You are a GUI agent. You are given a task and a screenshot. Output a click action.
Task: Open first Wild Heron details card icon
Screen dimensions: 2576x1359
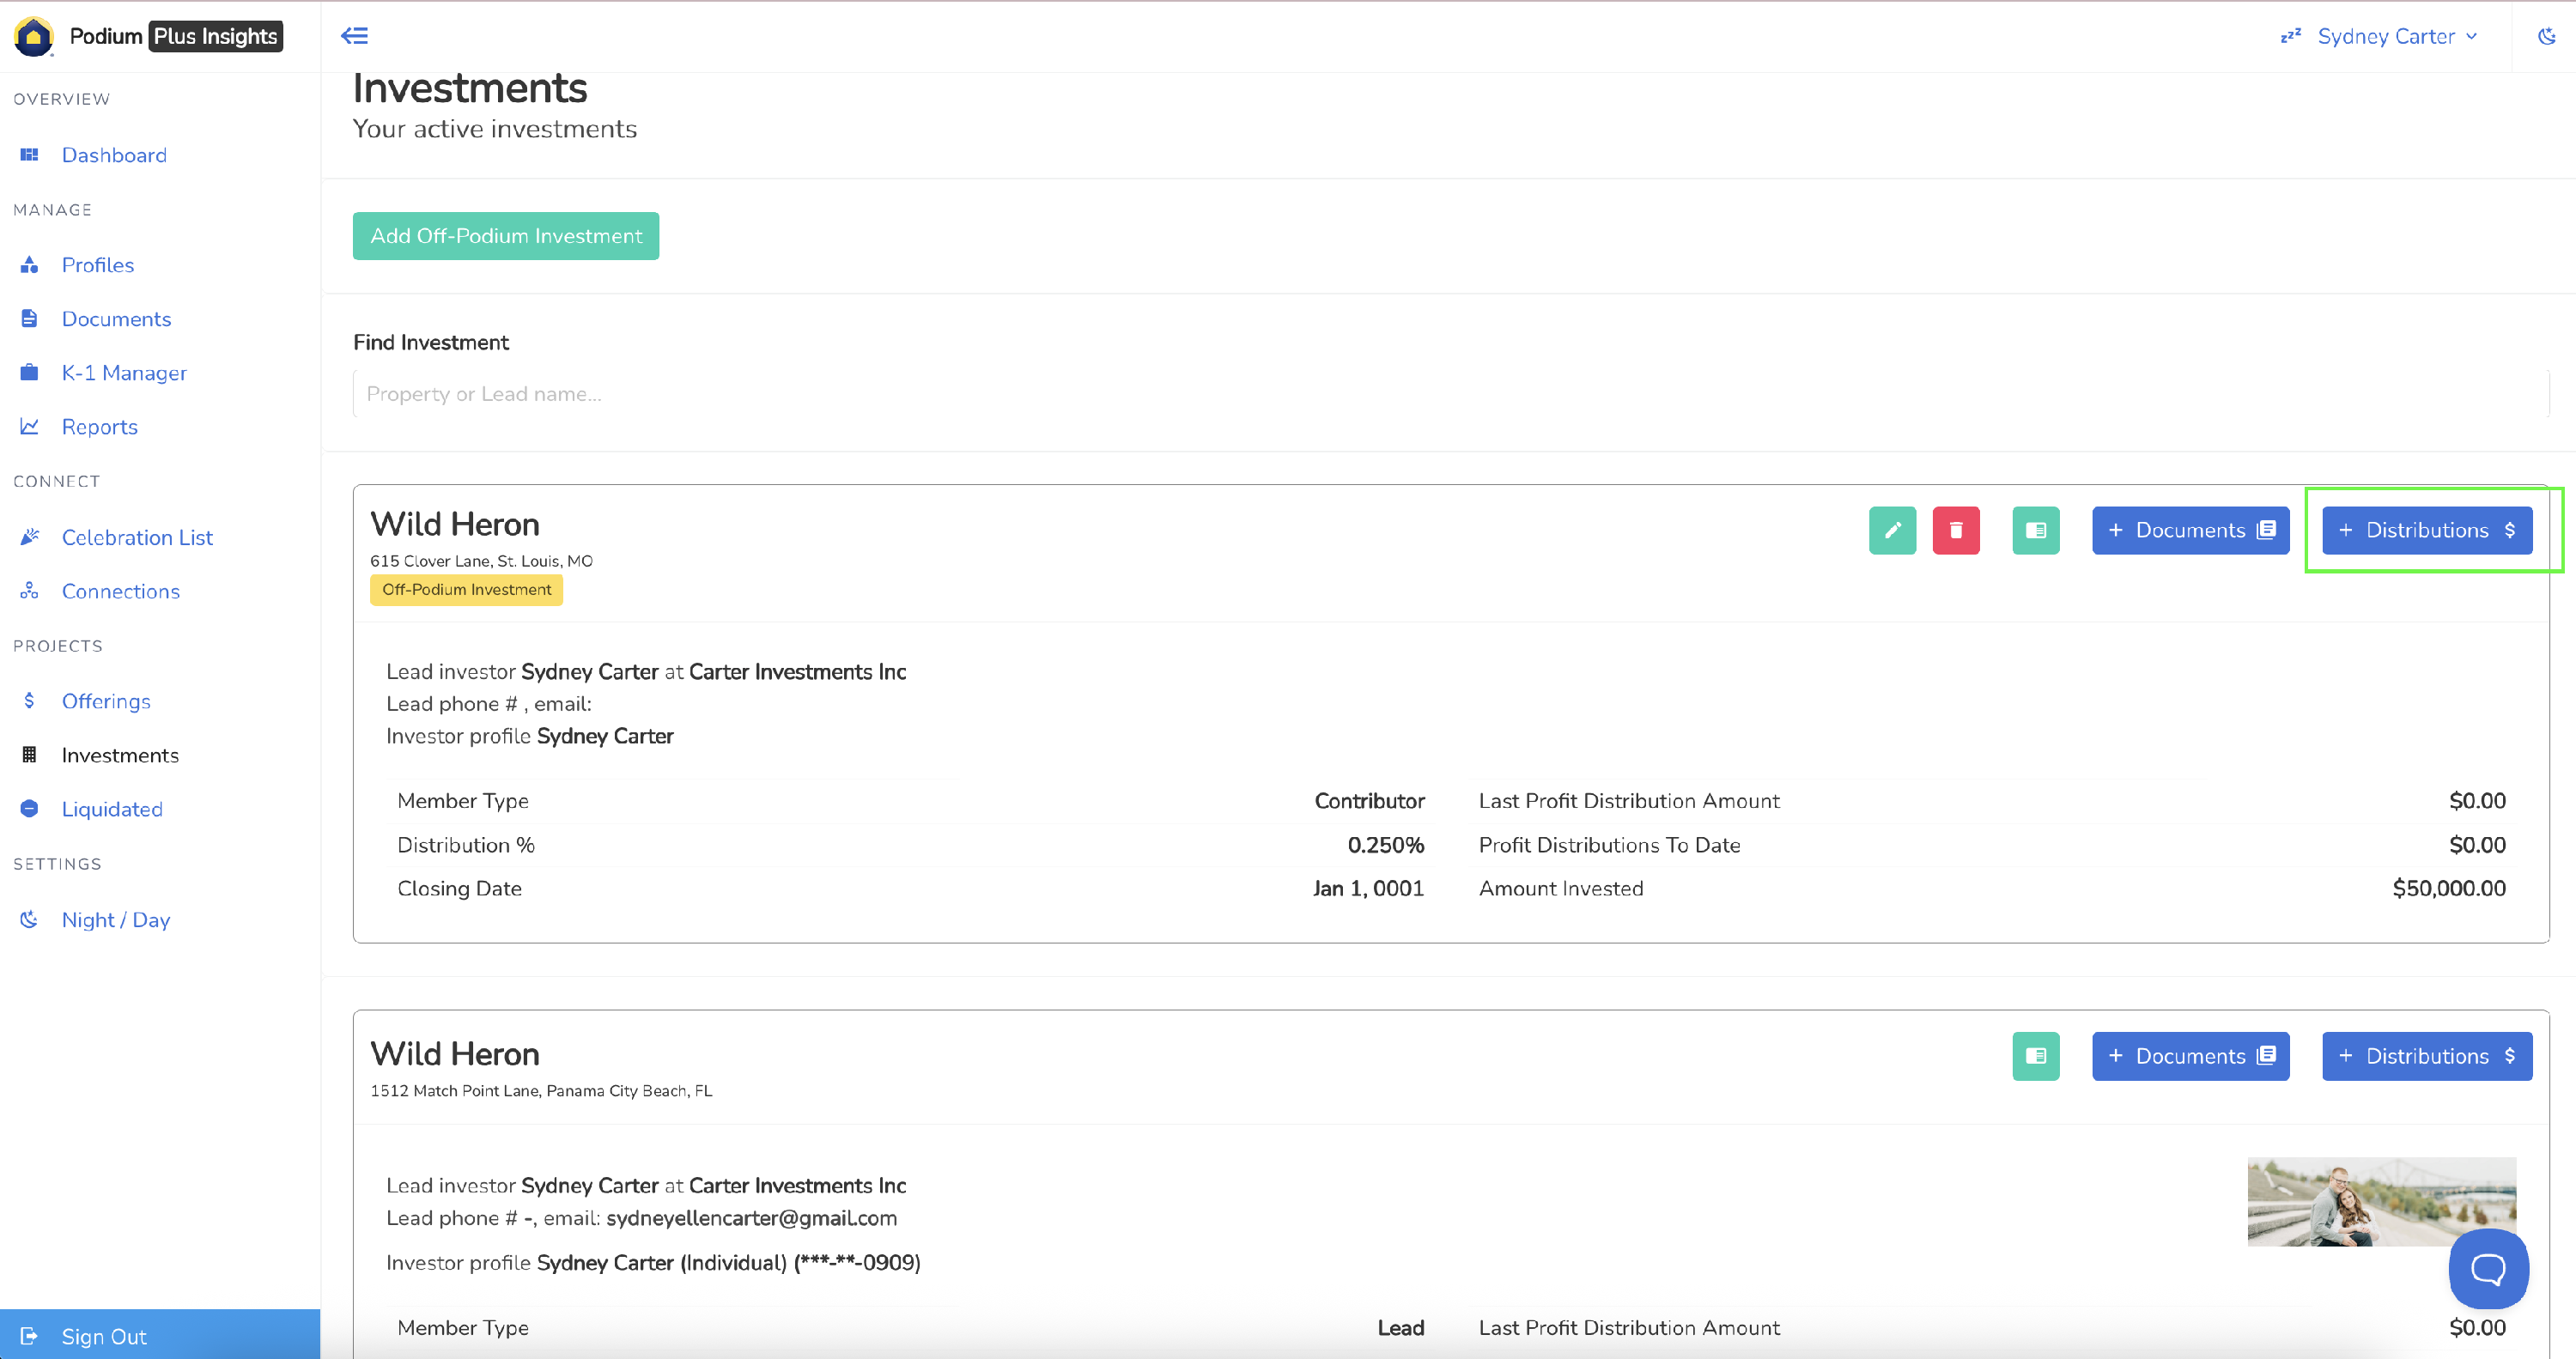pos(2035,530)
